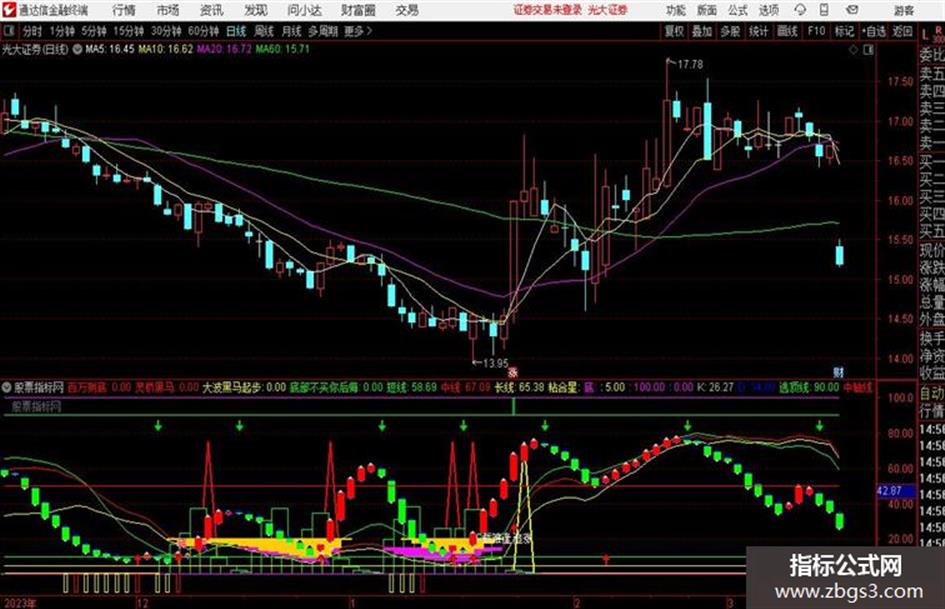Click the 光大证券 broker link
Screen dimensions: 945x609
pyautogui.click(x=608, y=10)
